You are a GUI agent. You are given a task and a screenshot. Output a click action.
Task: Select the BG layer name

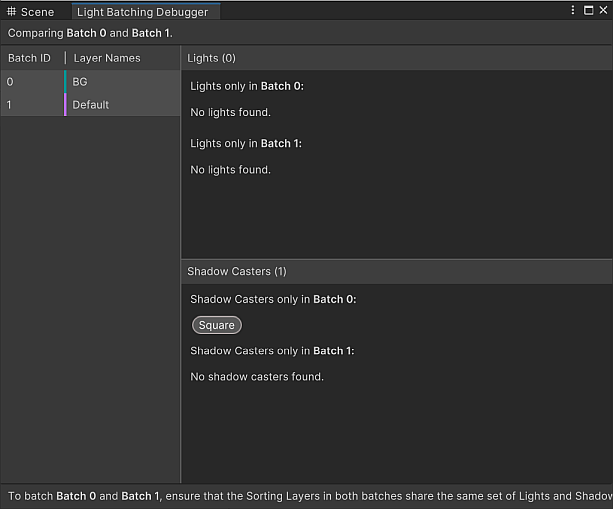tap(80, 81)
